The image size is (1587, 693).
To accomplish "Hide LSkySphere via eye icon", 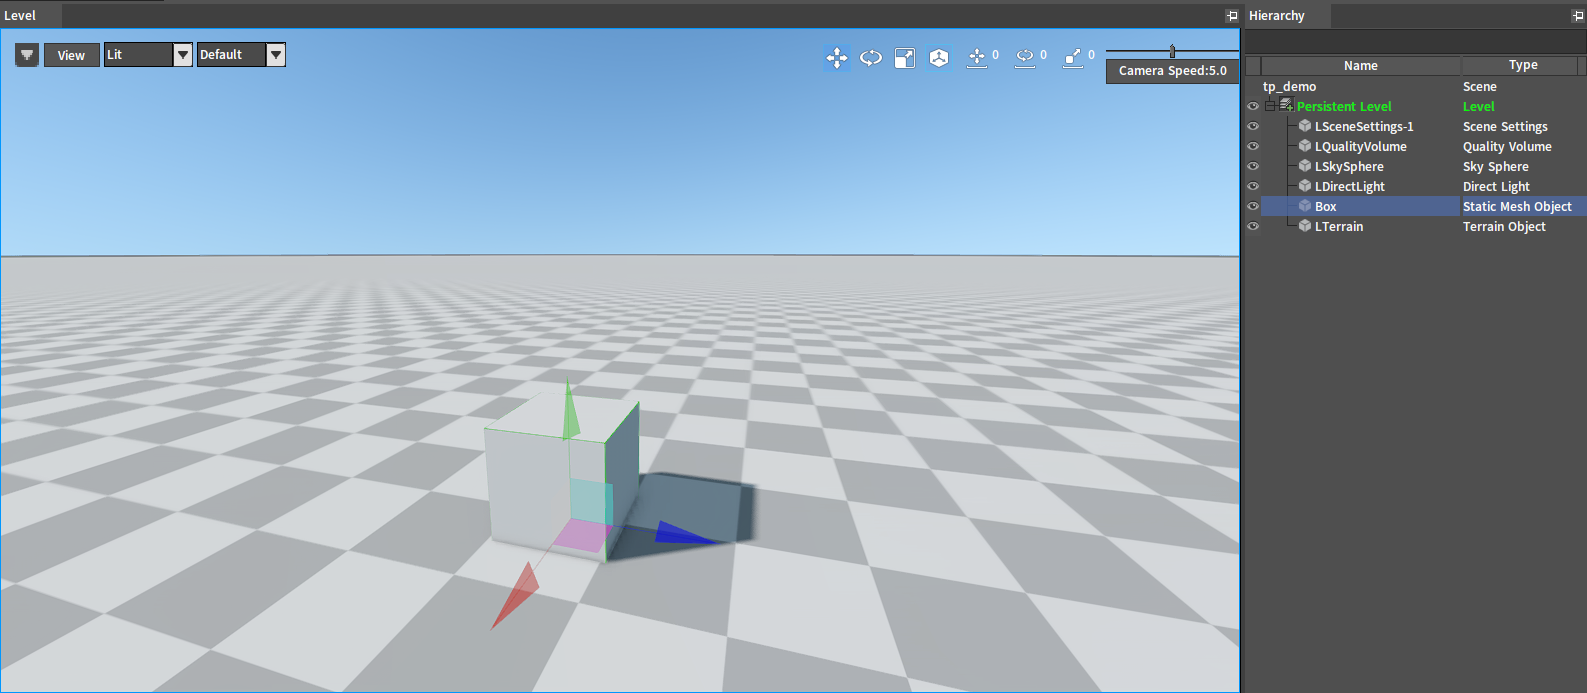I will click(x=1253, y=166).
